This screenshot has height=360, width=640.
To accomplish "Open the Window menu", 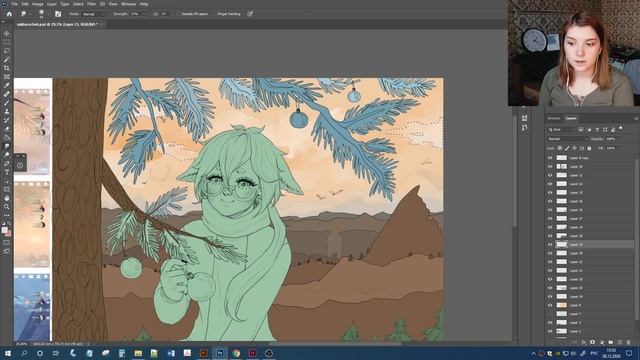I will click(x=128, y=4).
